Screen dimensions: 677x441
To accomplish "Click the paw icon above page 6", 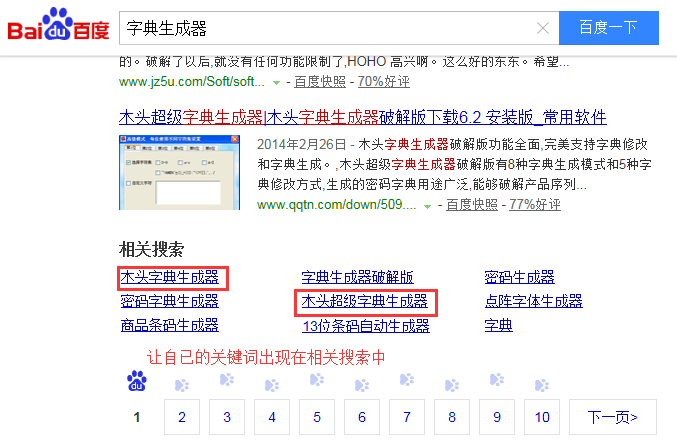I will point(361,381).
